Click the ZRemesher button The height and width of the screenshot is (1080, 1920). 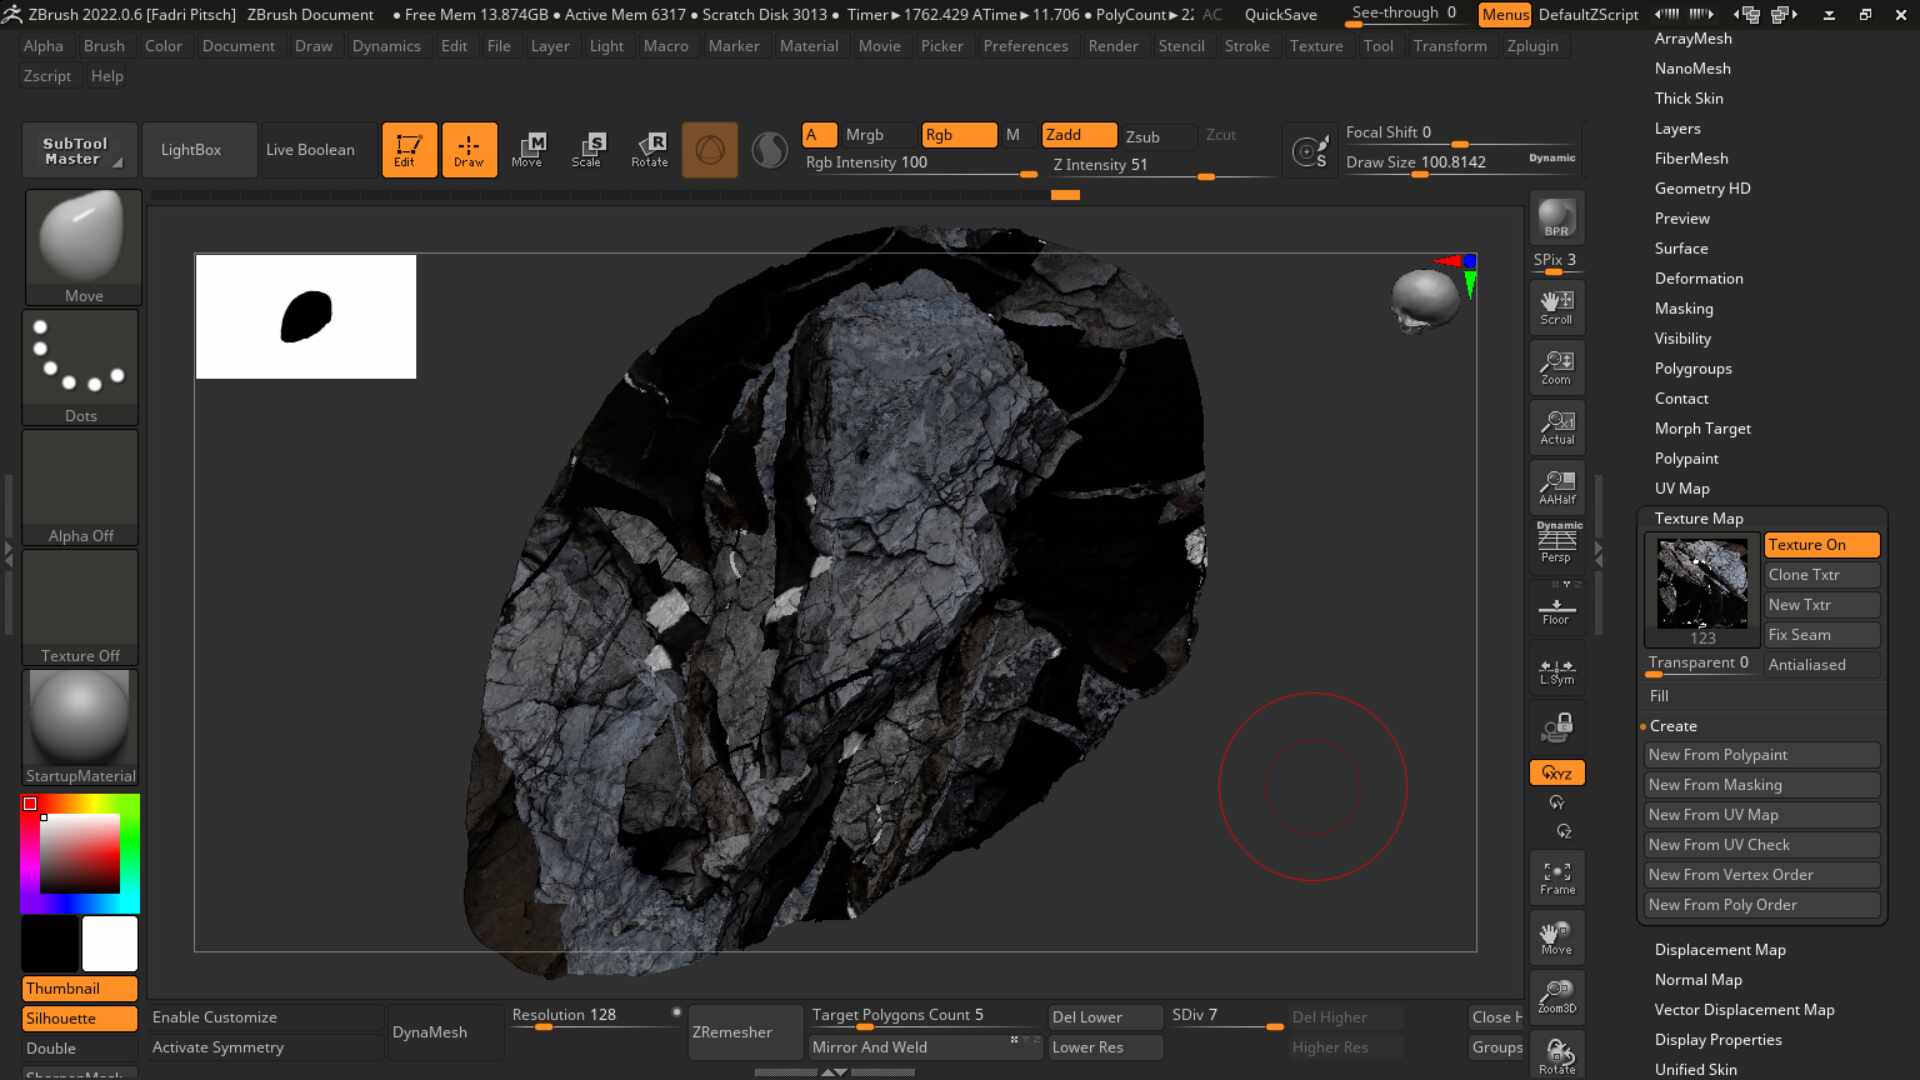(744, 1031)
